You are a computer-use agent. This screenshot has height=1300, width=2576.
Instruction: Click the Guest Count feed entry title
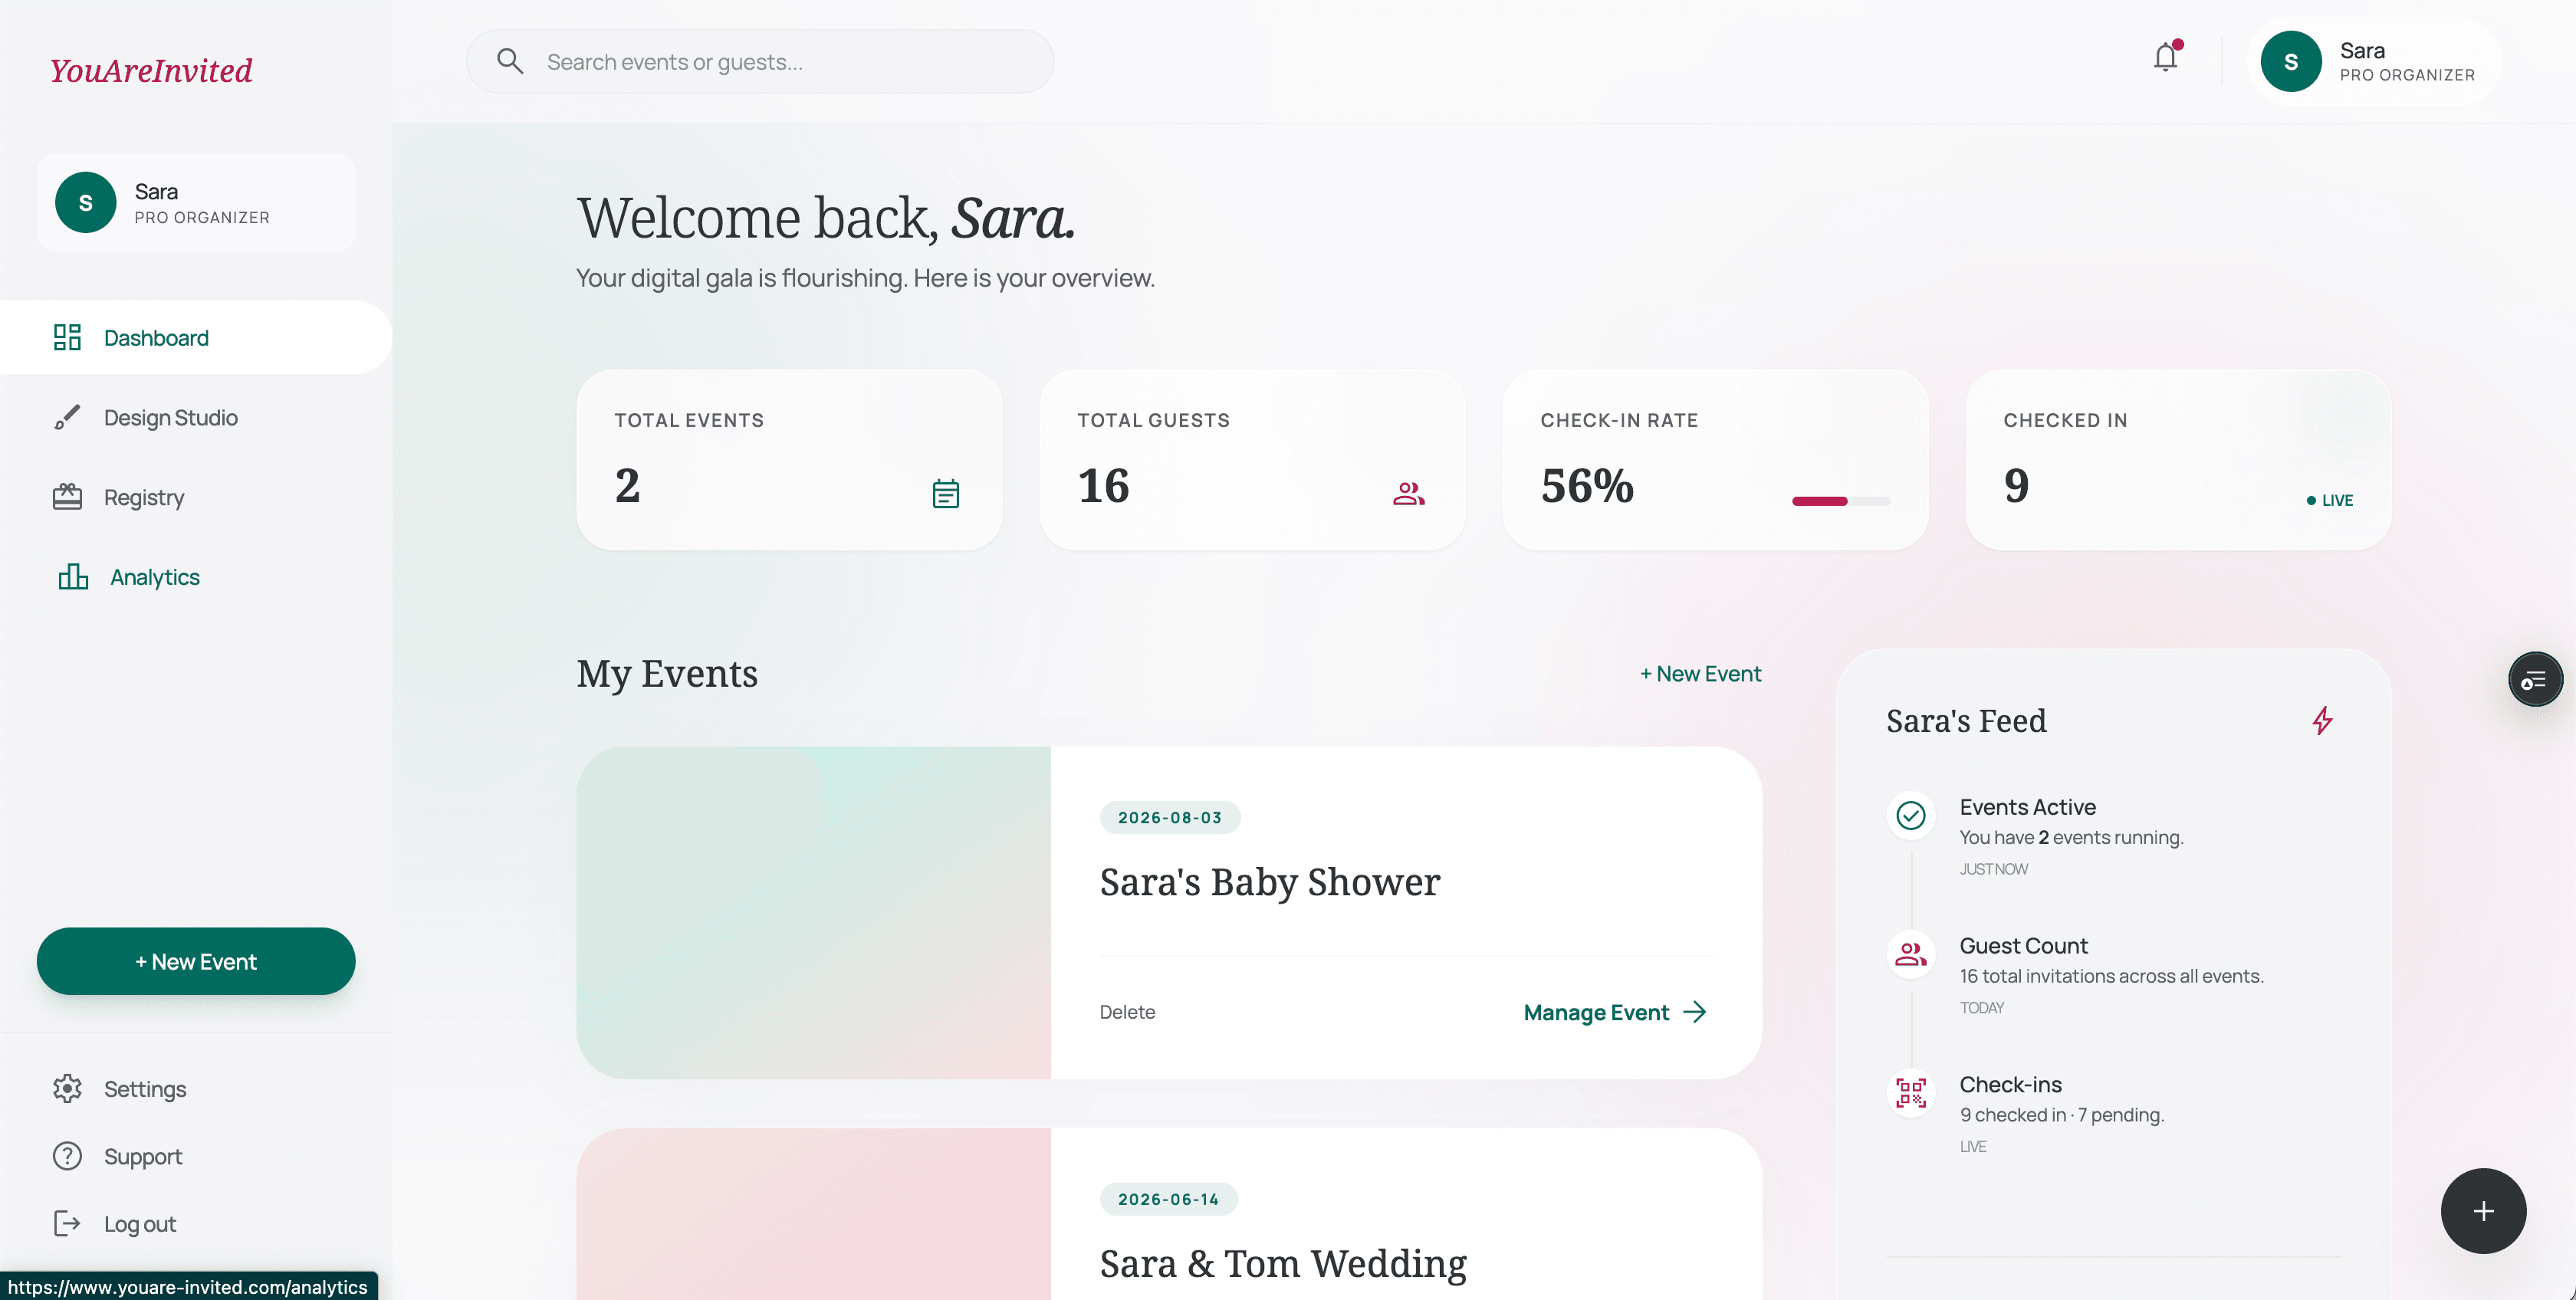coord(2023,946)
